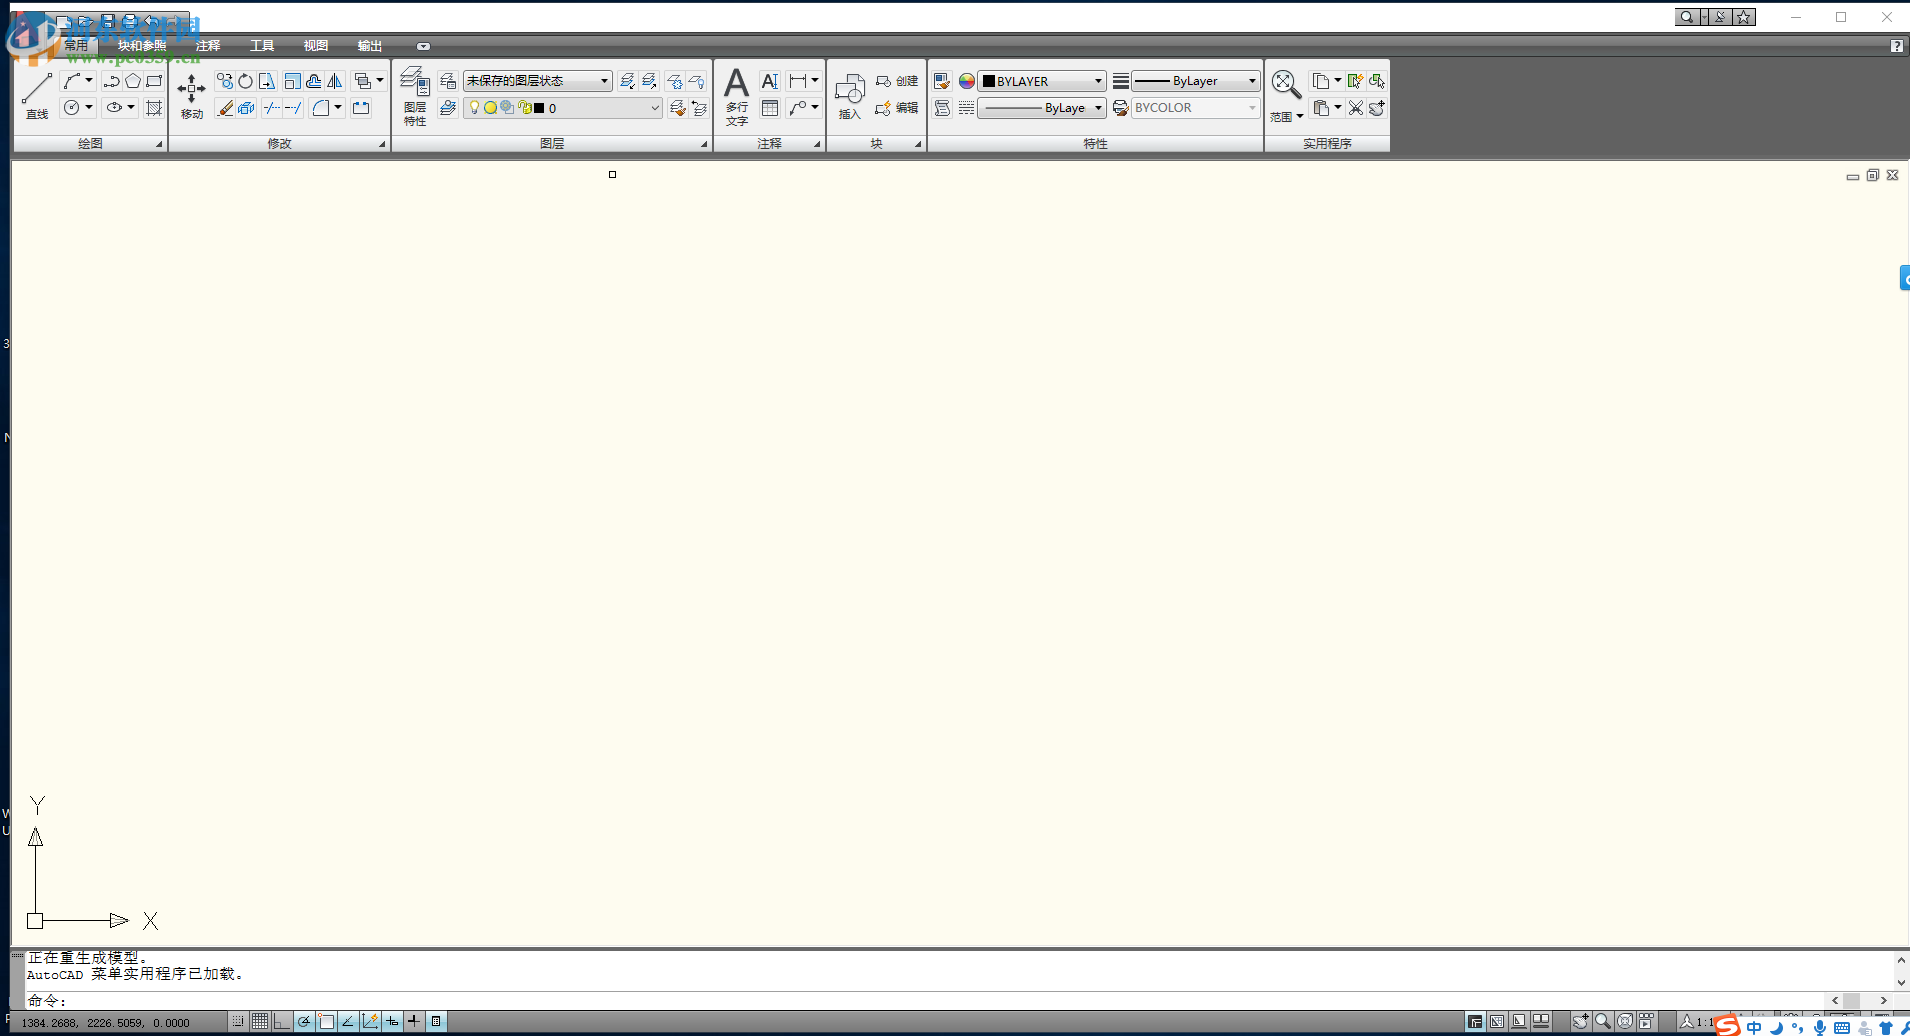Open the BYLAYER color dropdown
The image size is (1910, 1036).
(x=1097, y=81)
